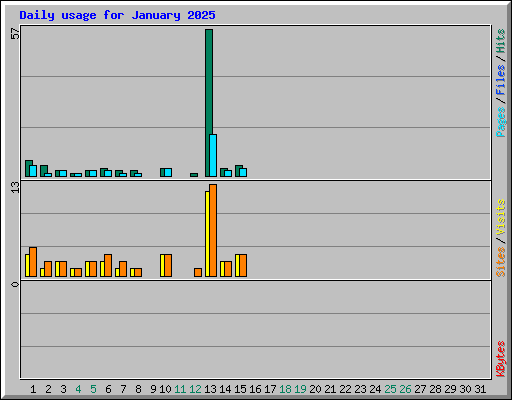This screenshot has height=400, width=512.
Task: Click the 13 axis value label
Action: click(15, 187)
